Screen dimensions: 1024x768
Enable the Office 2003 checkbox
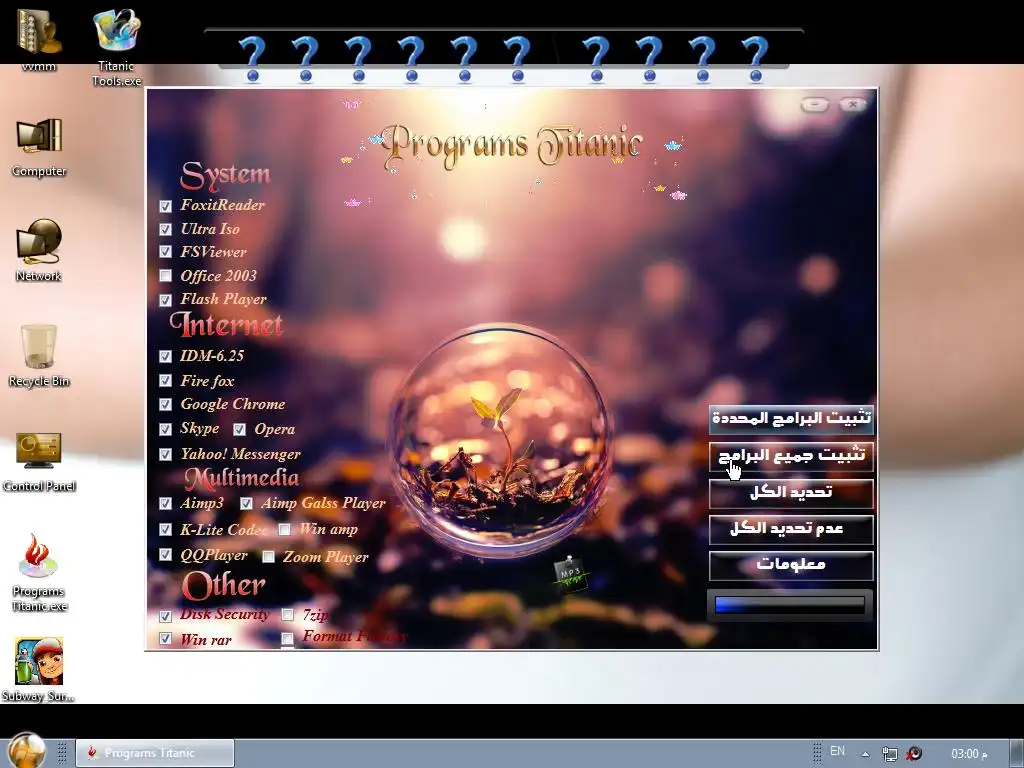point(165,276)
